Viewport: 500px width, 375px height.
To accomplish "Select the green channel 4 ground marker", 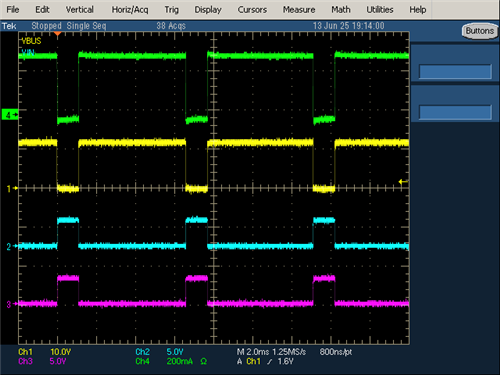I will point(10,115).
